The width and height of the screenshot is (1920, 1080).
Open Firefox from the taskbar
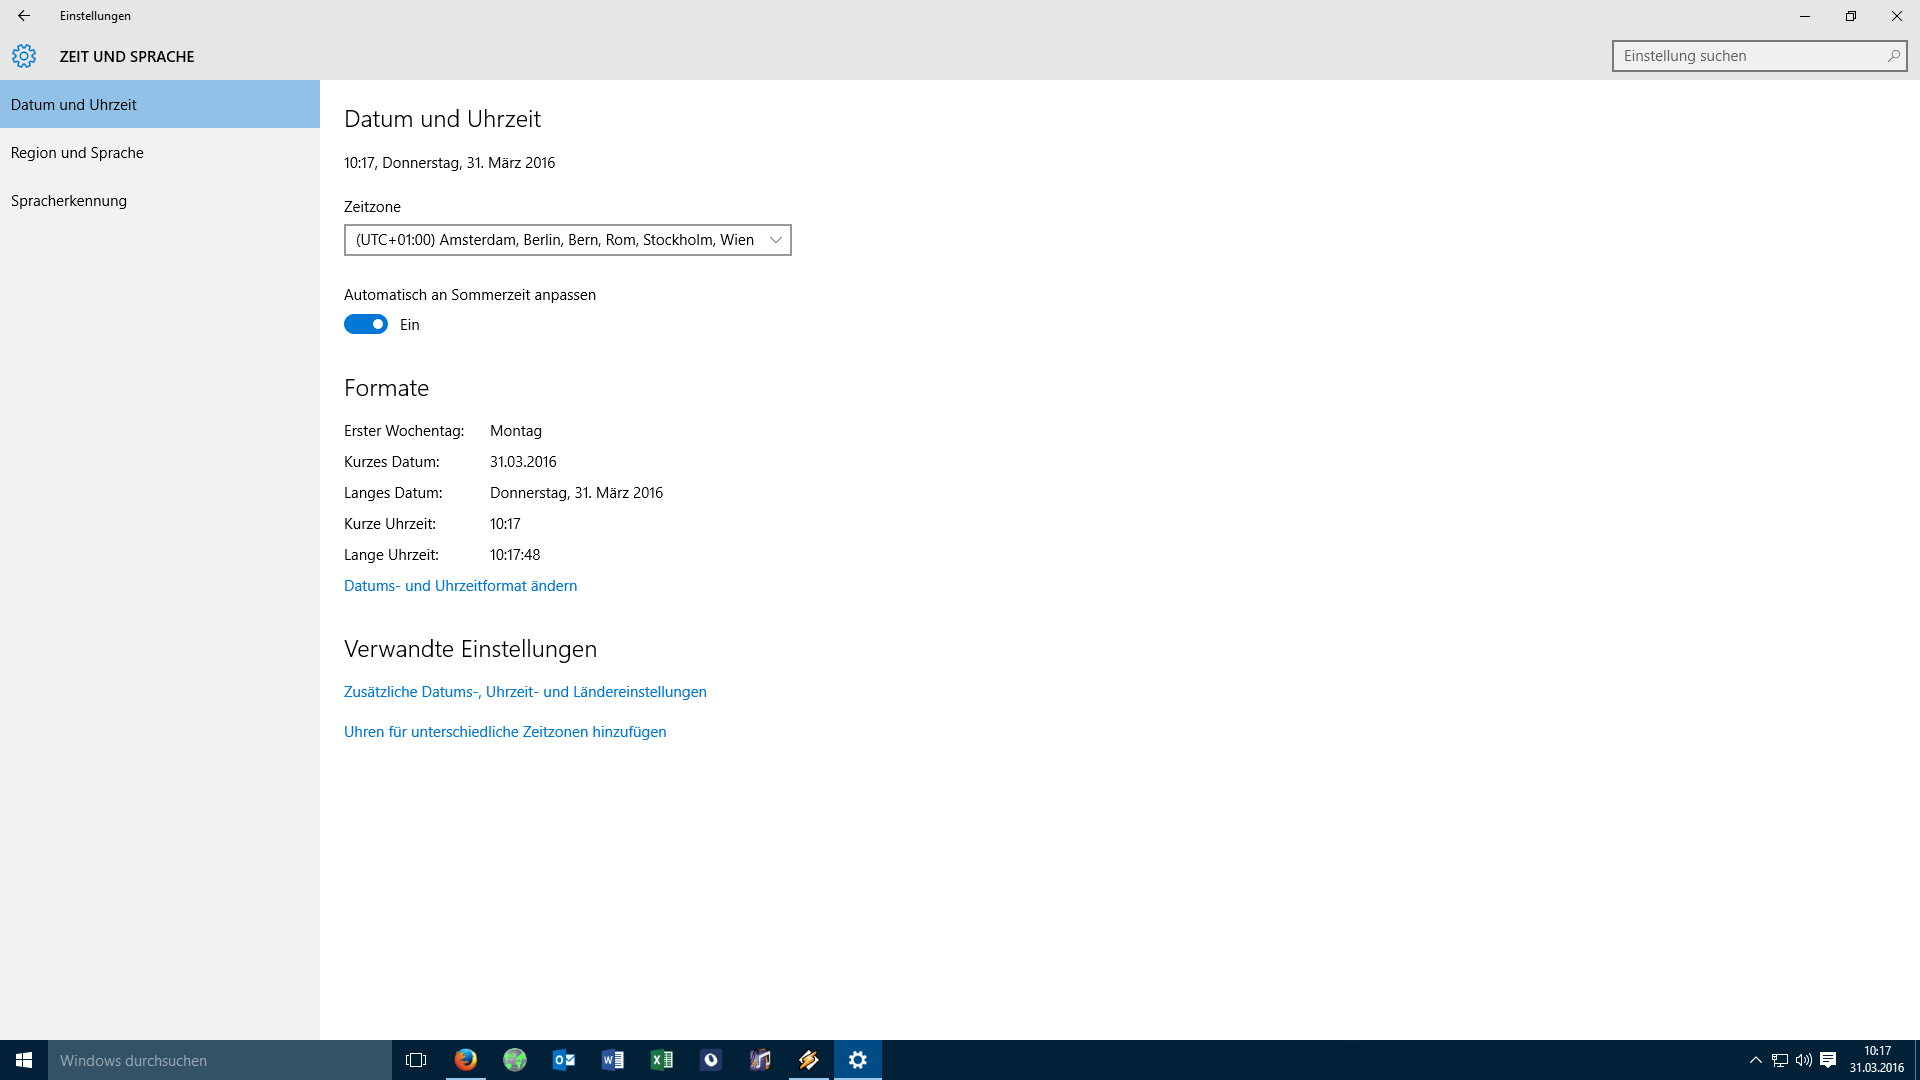coord(466,1060)
